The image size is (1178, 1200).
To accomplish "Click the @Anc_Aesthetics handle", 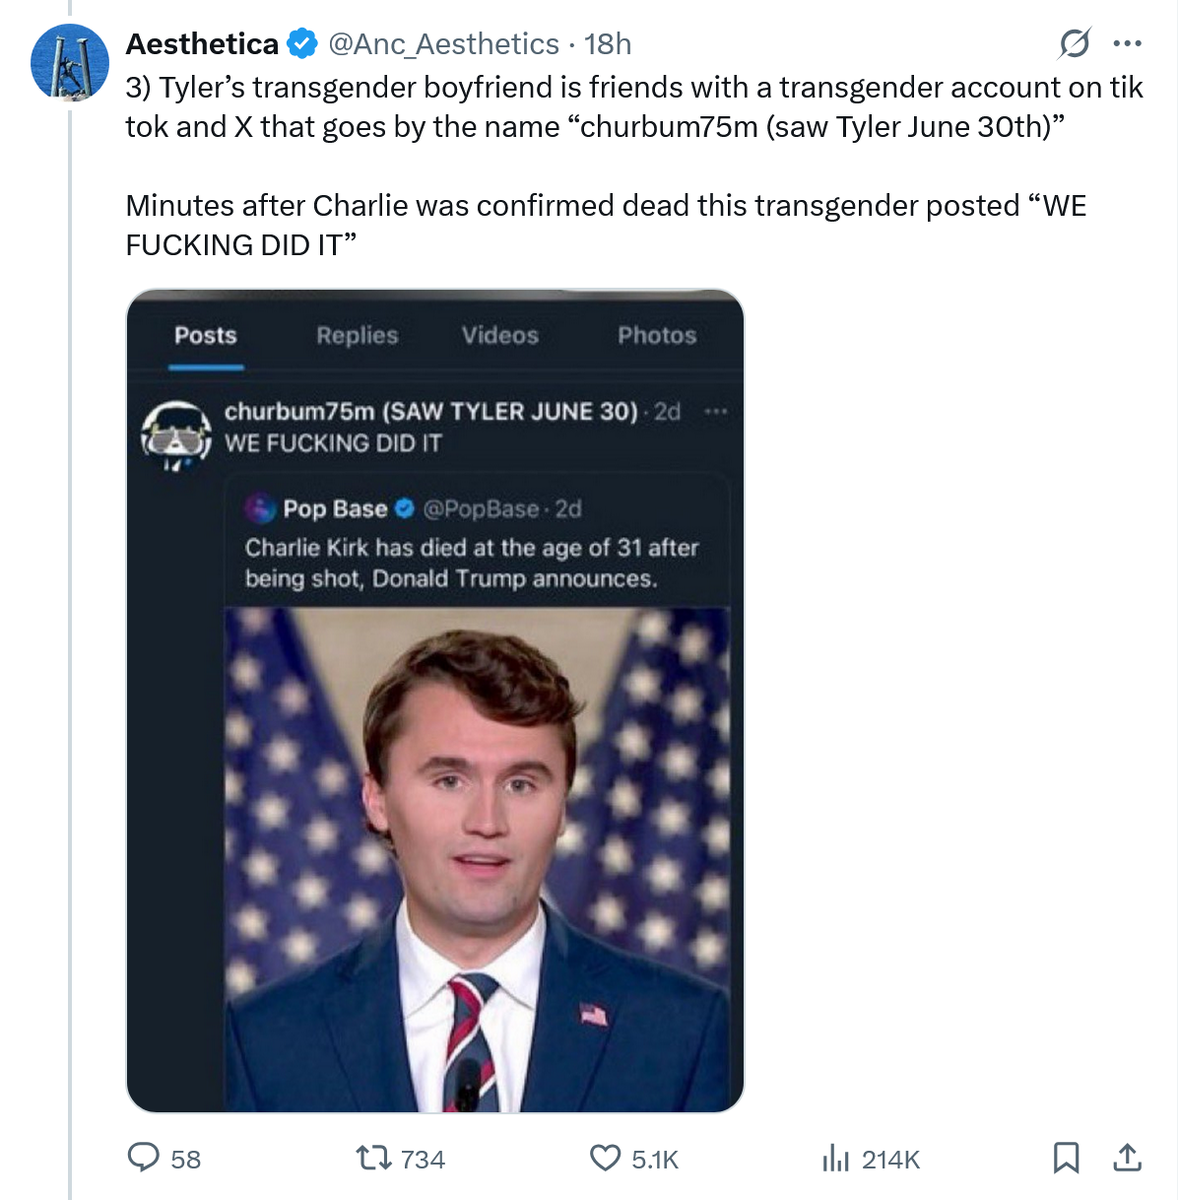I will click(443, 44).
